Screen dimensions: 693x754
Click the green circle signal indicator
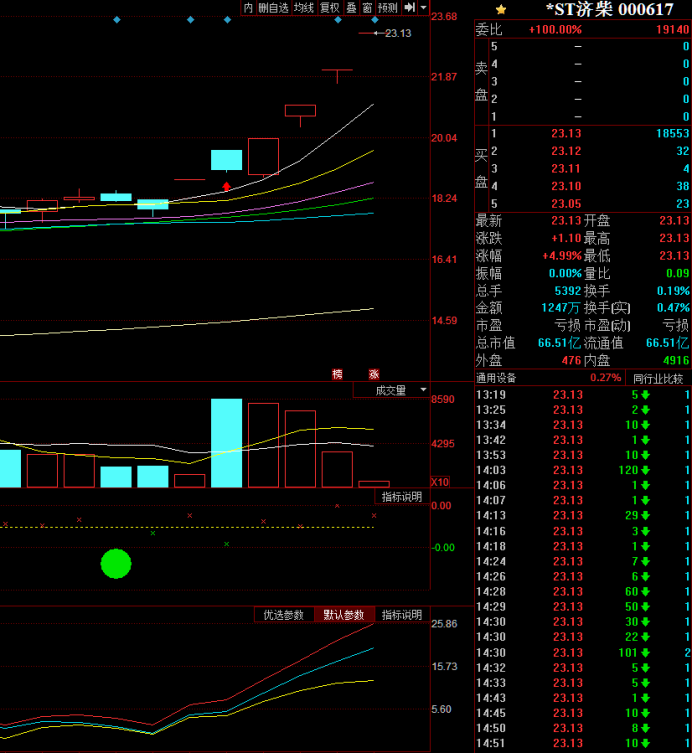click(116, 564)
